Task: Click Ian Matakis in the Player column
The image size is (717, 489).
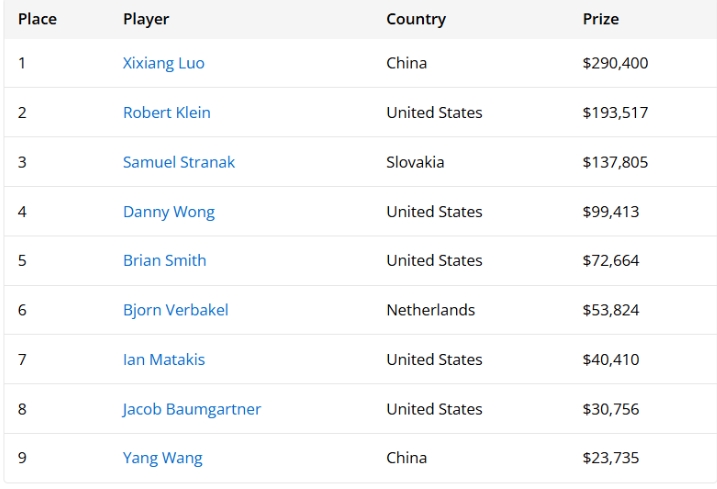Action: 163,359
